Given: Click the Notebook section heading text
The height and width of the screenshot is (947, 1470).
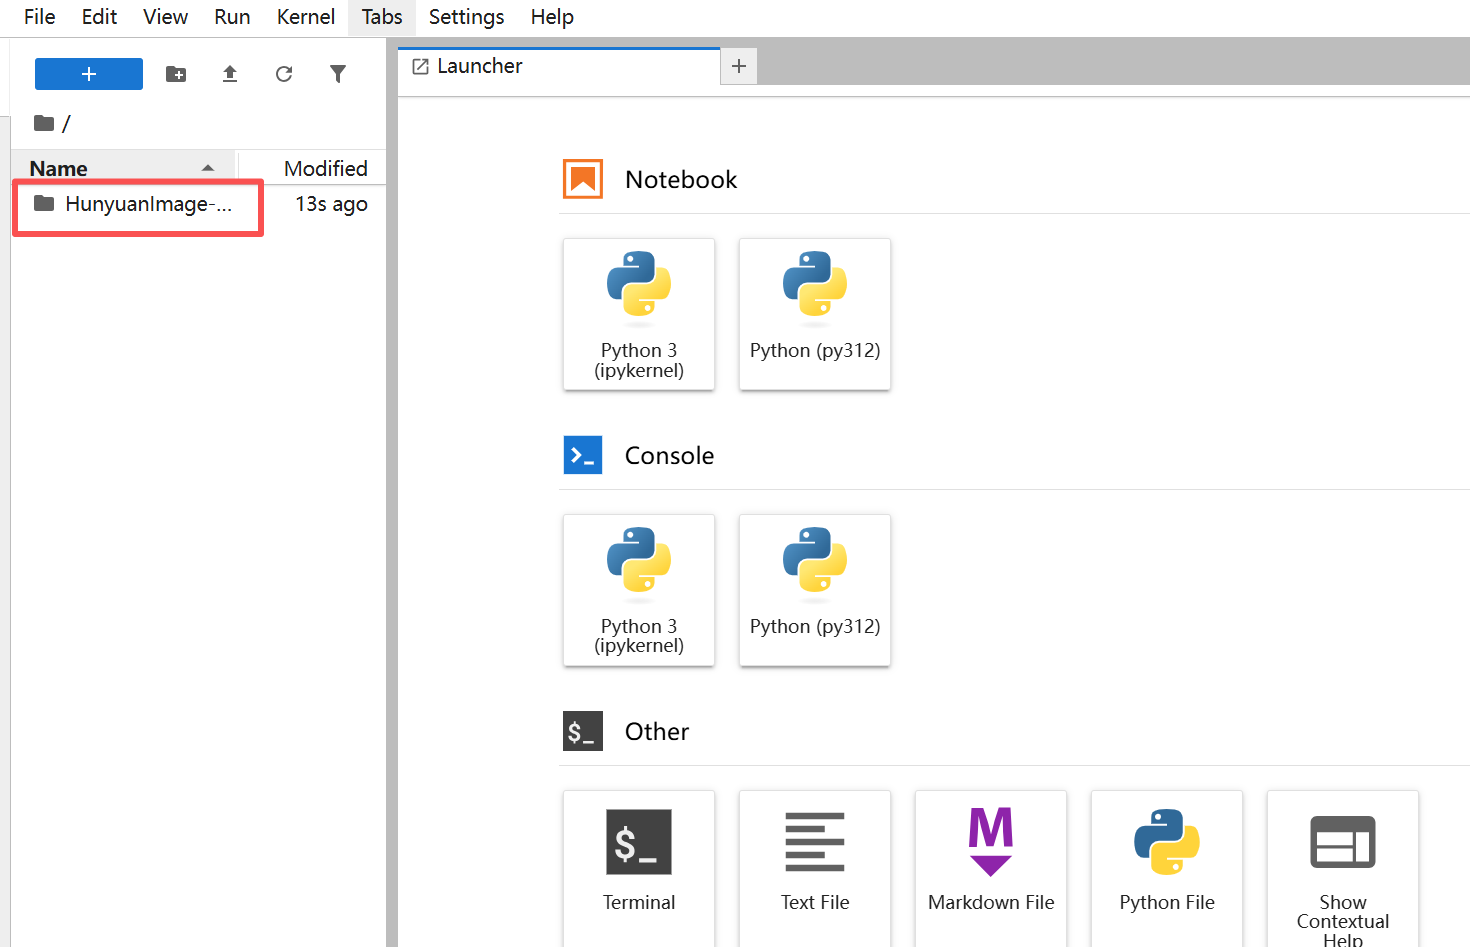Looking at the screenshot, I should coord(681,180).
